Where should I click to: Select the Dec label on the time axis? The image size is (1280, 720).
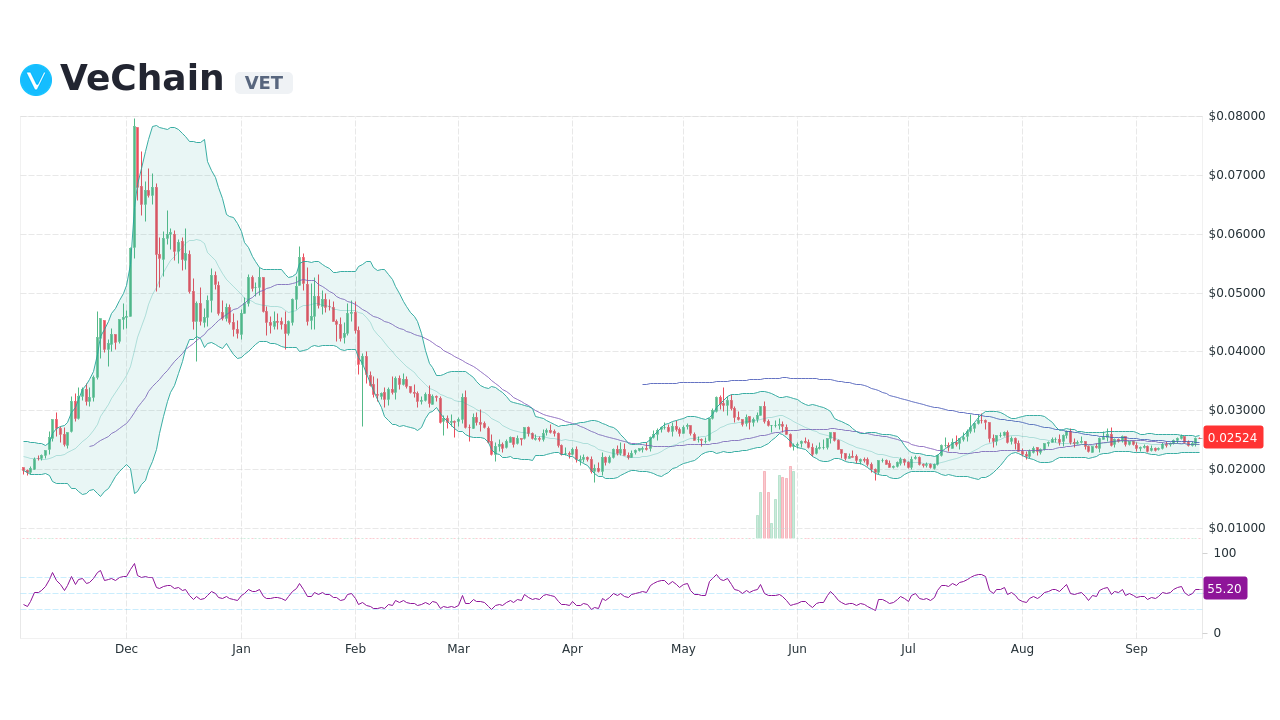pos(126,648)
